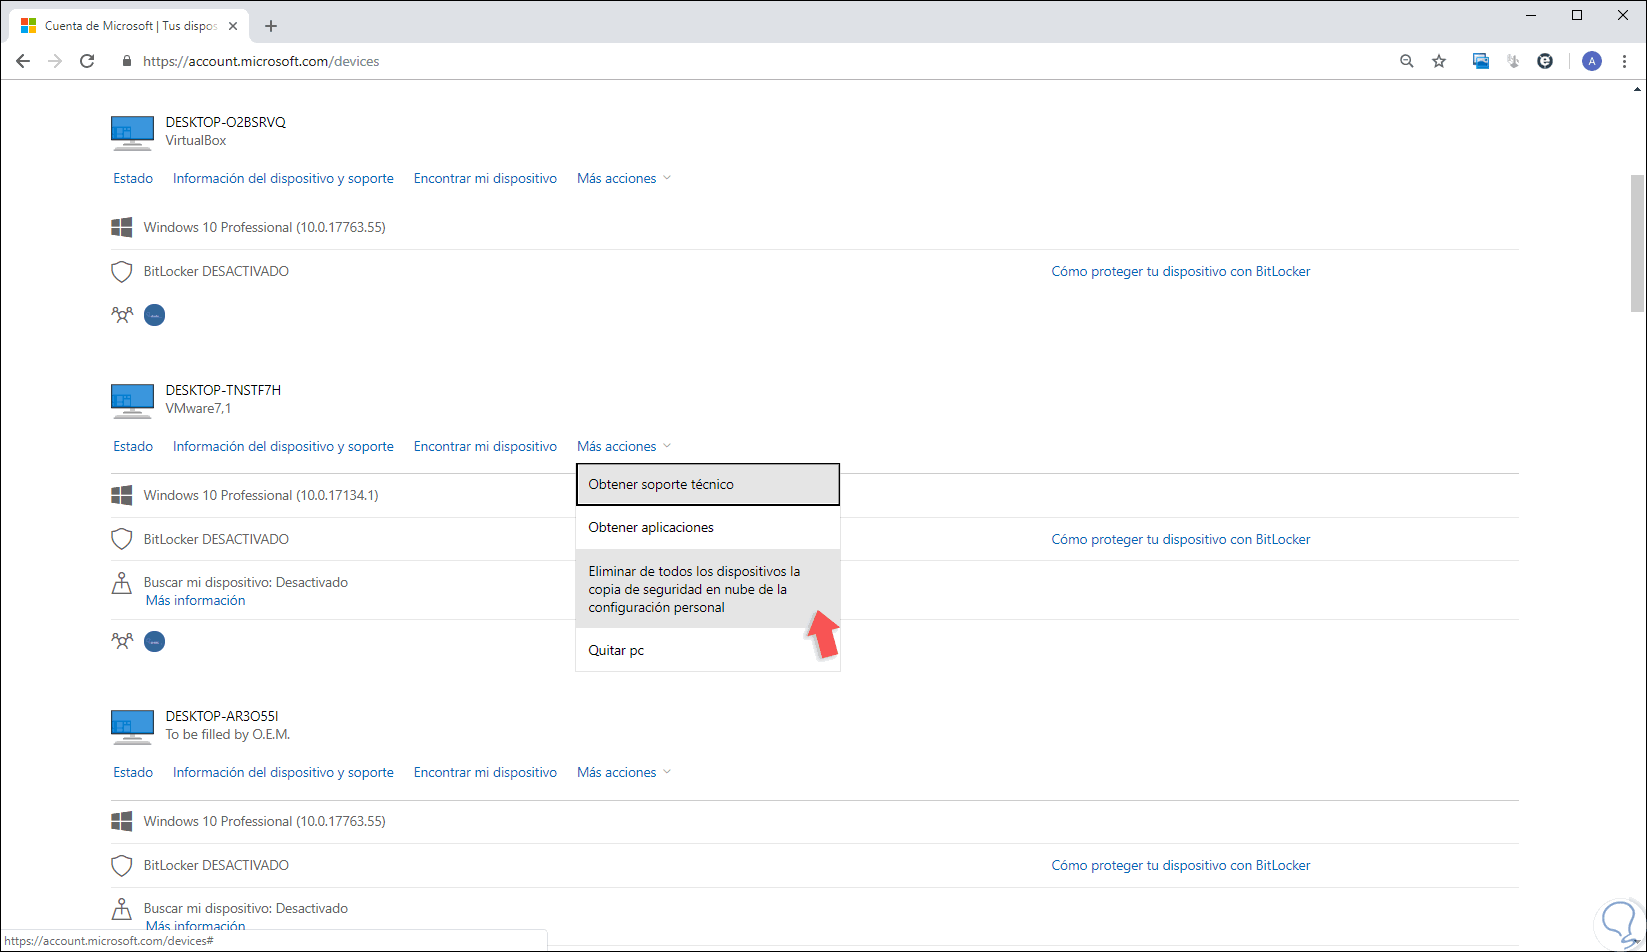This screenshot has height=952, width=1647.
Task: Open the Chrome three-dot menu
Action: click(1625, 61)
